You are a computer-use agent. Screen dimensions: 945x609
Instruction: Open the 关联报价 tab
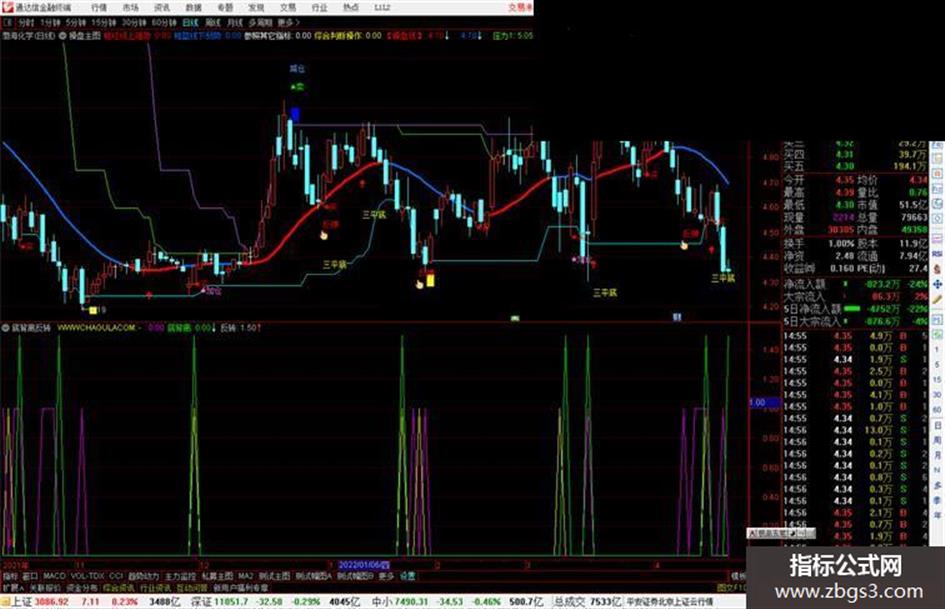pyautogui.click(x=45, y=587)
